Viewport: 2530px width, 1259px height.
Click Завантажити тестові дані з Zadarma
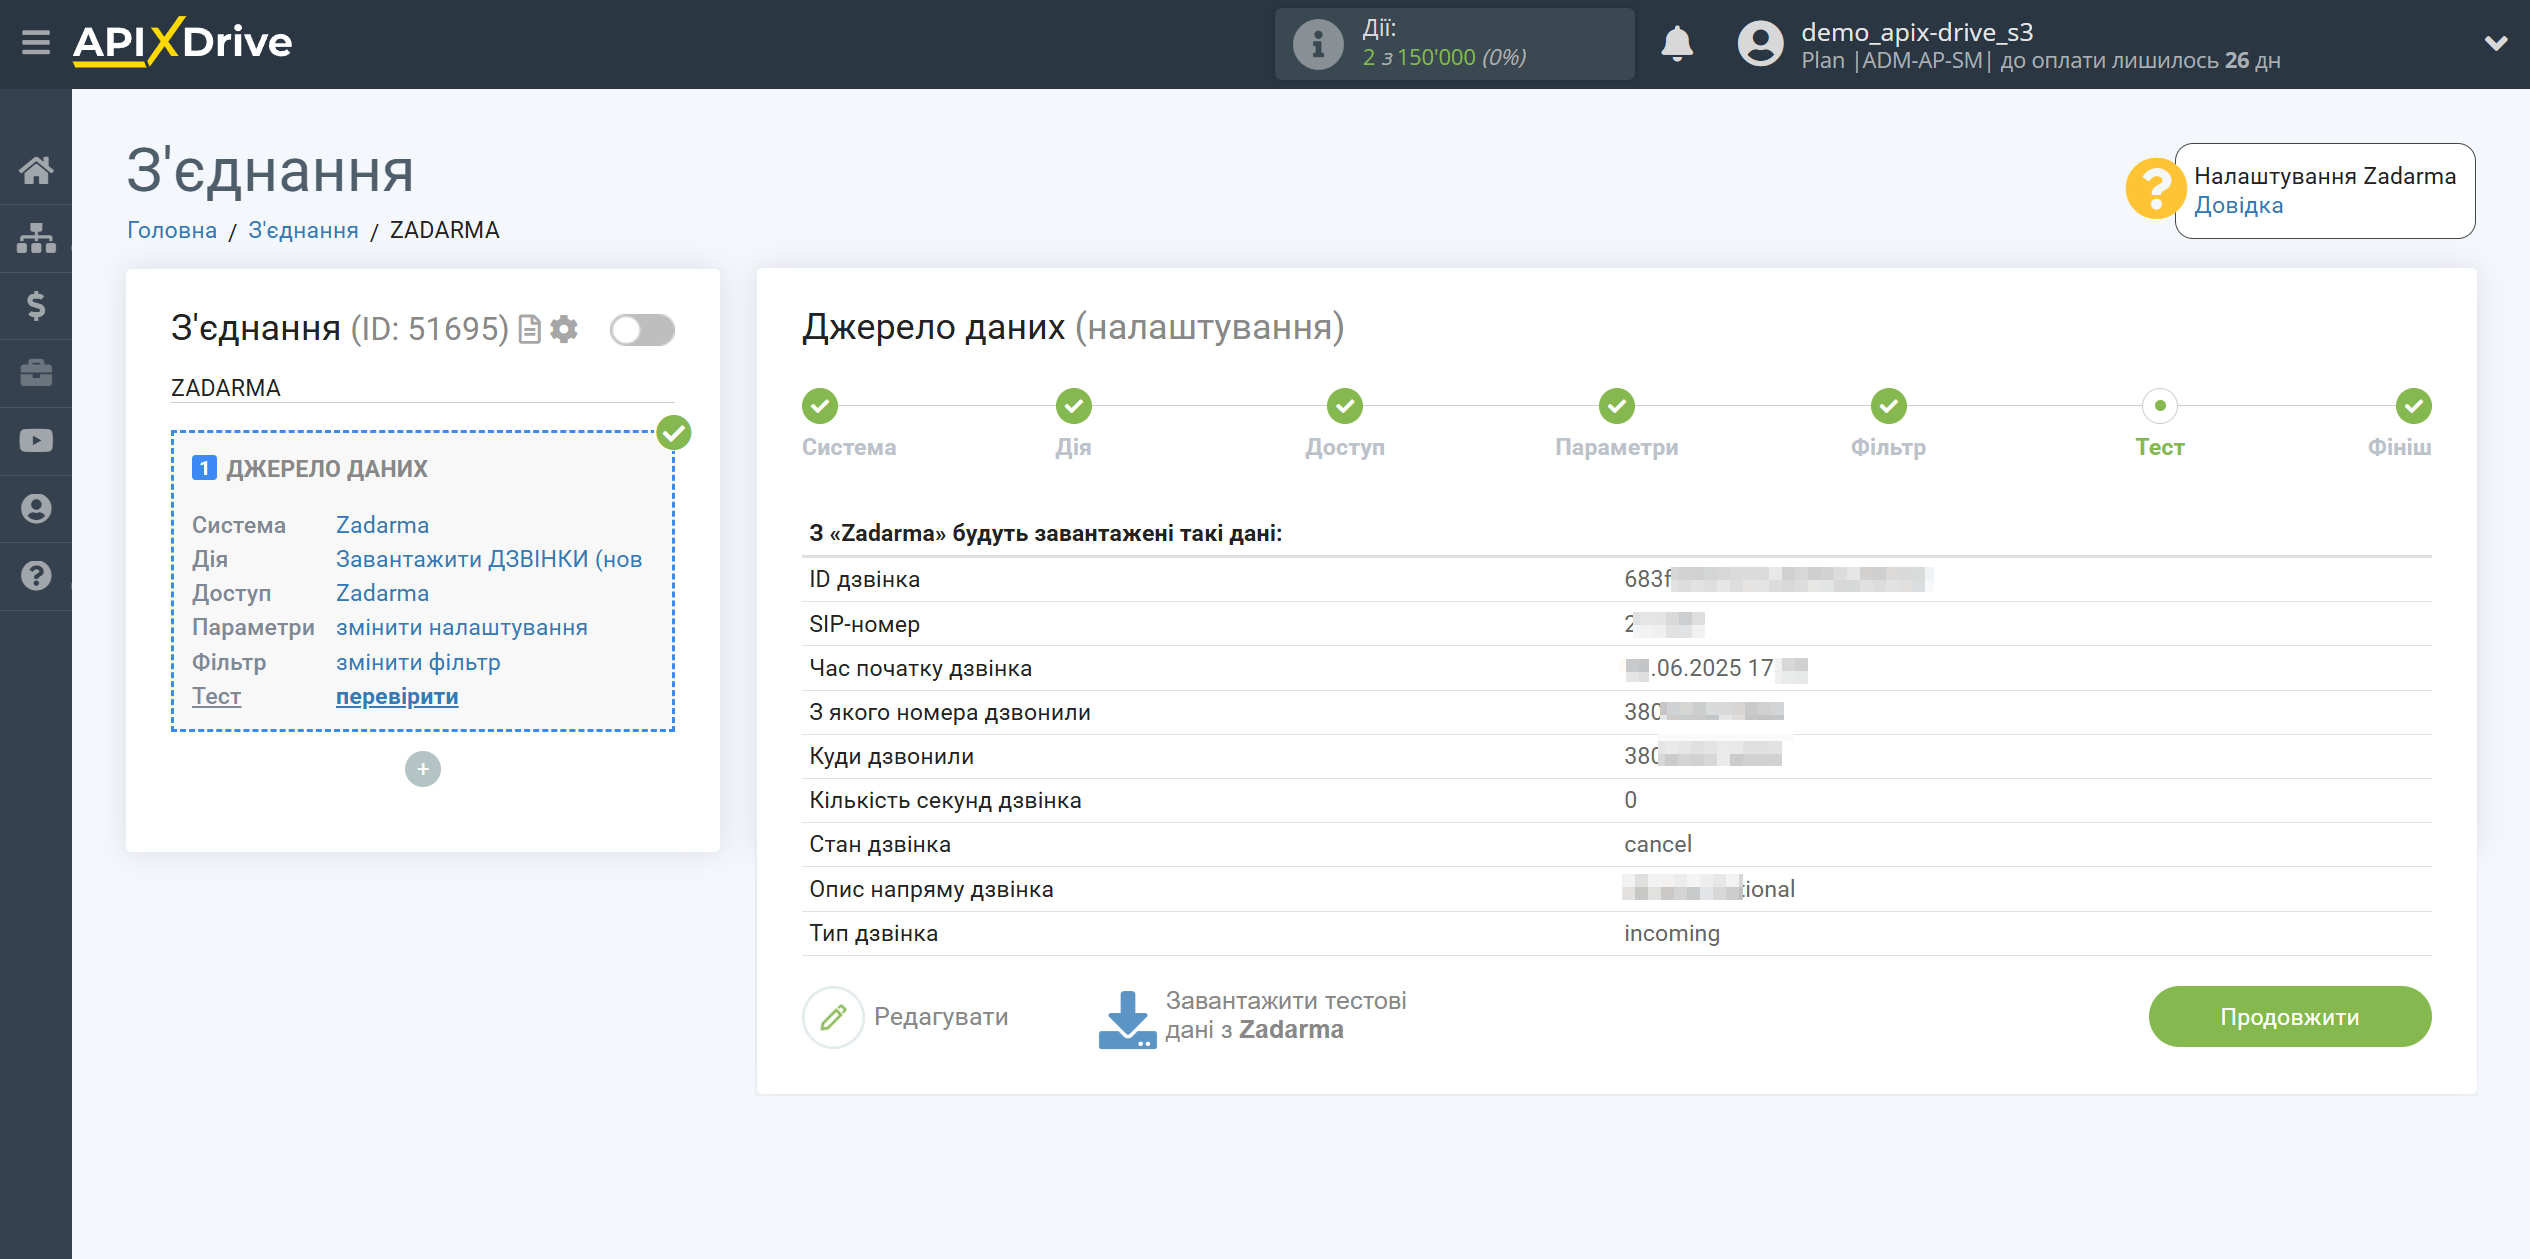click(x=1285, y=1015)
